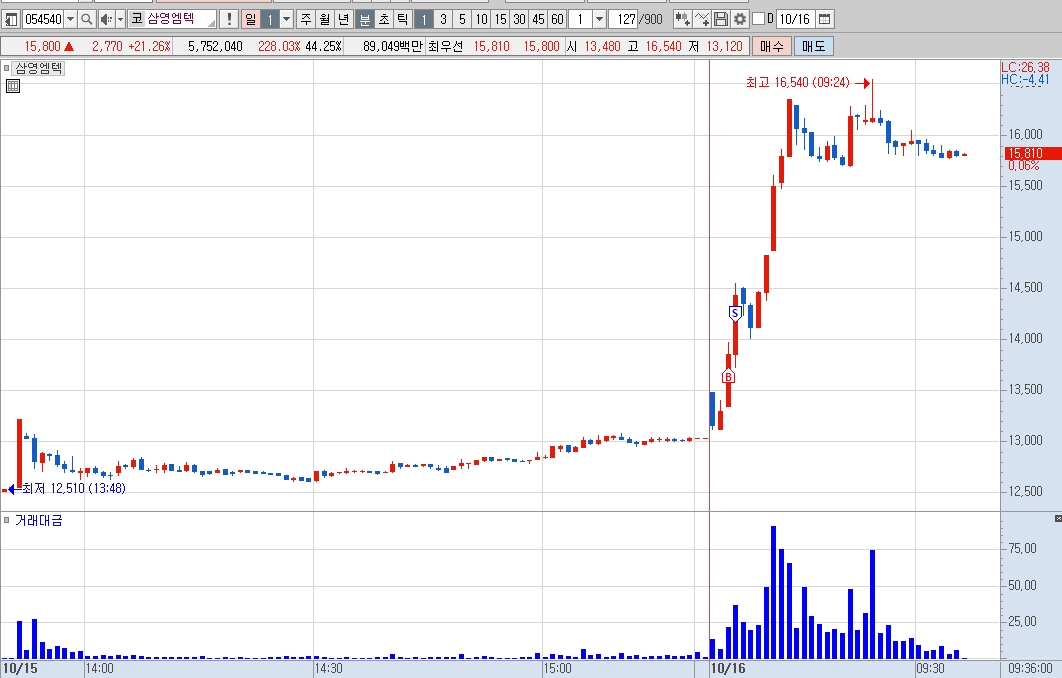
Task: Open the custom interval dropdown beside 60
Action: (599, 19)
